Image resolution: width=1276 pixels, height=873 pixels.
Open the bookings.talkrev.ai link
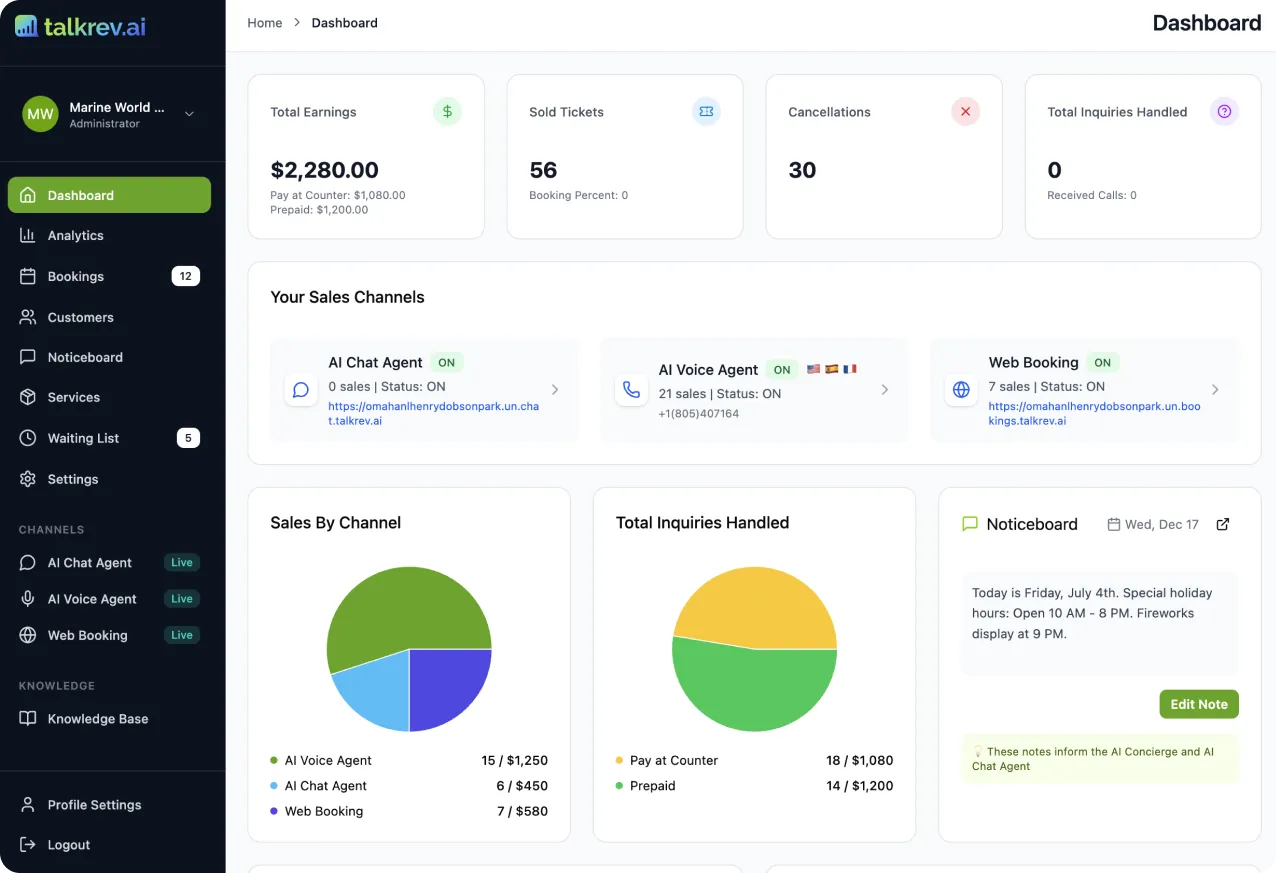point(1095,414)
